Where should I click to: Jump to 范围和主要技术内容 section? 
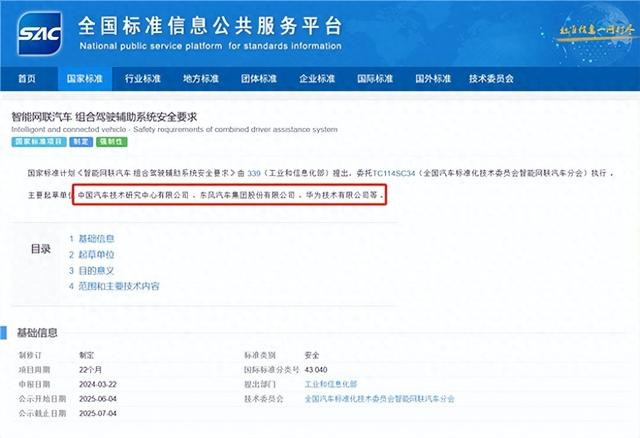point(119,286)
